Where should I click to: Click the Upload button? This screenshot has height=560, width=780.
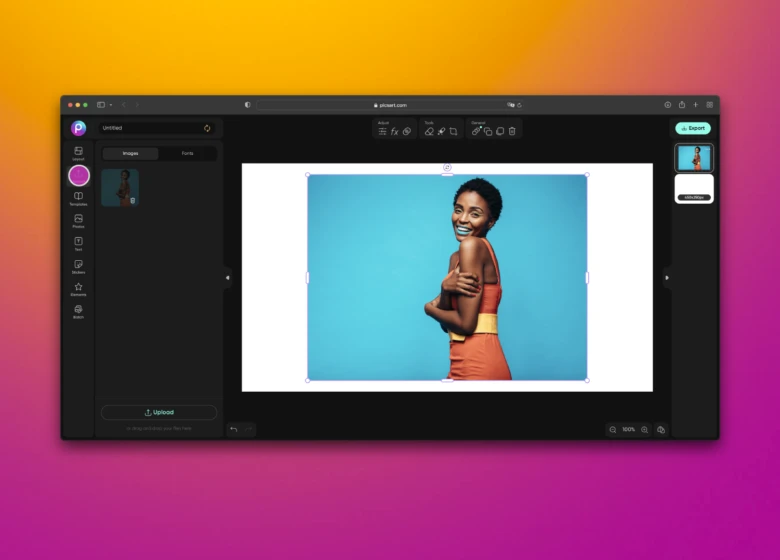point(159,412)
